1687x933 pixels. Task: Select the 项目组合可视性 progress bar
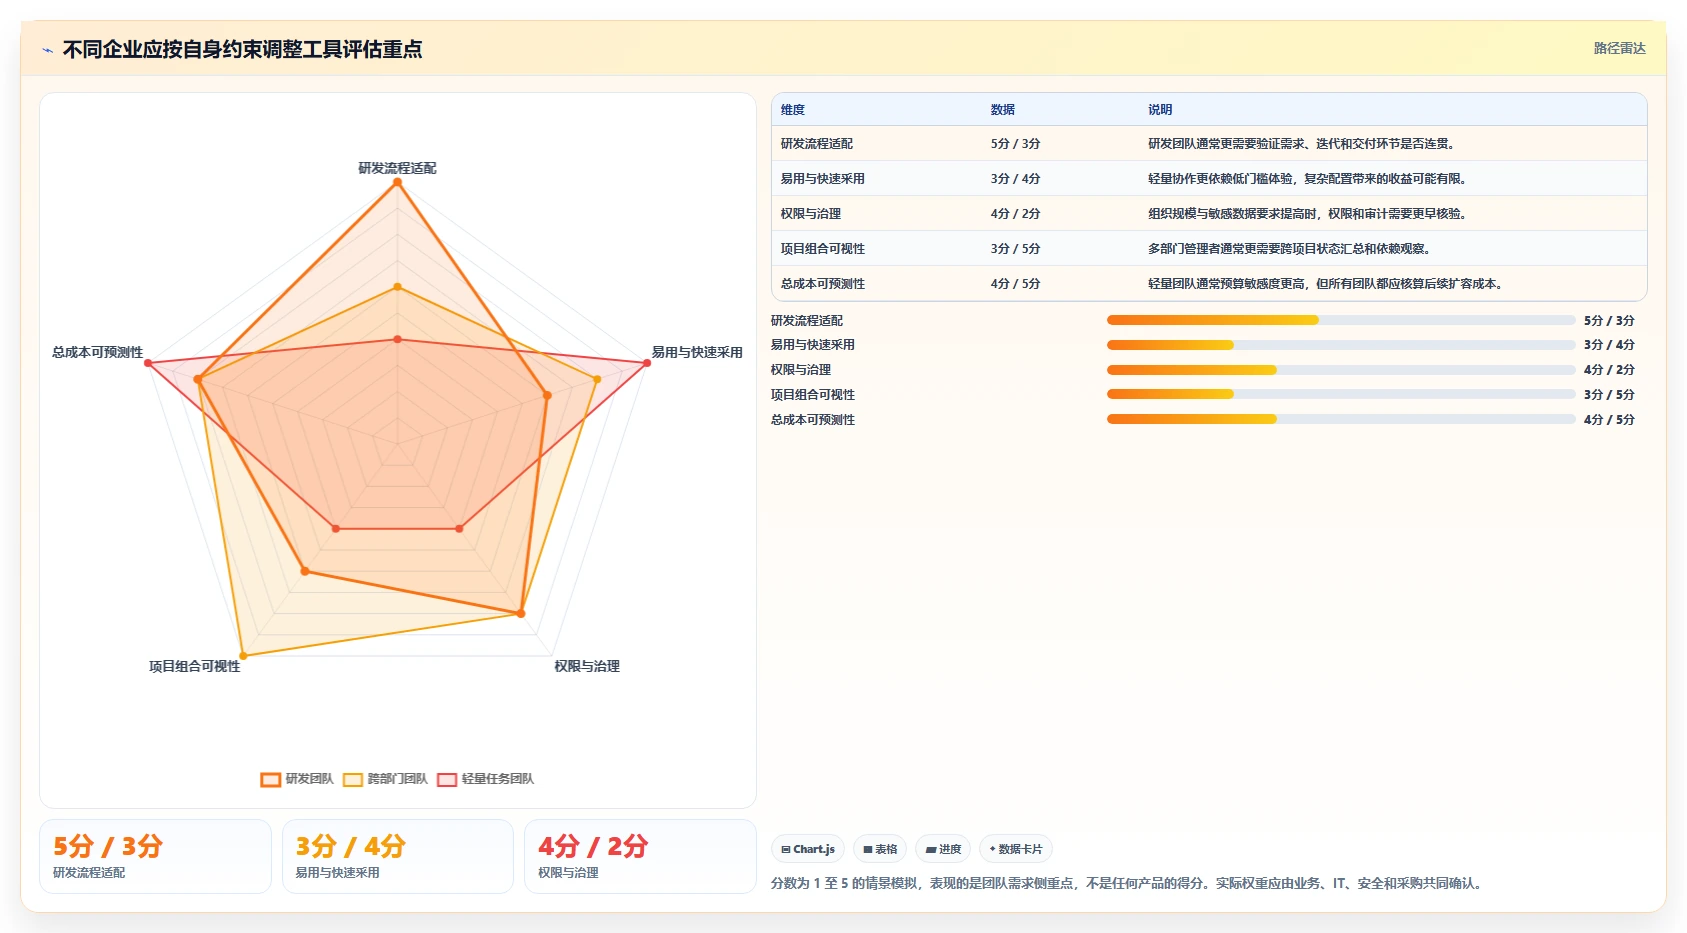click(1341, 394)
